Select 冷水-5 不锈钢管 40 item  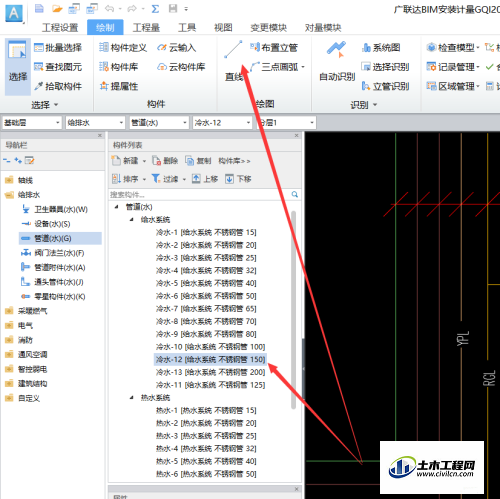tap(206, 283)
